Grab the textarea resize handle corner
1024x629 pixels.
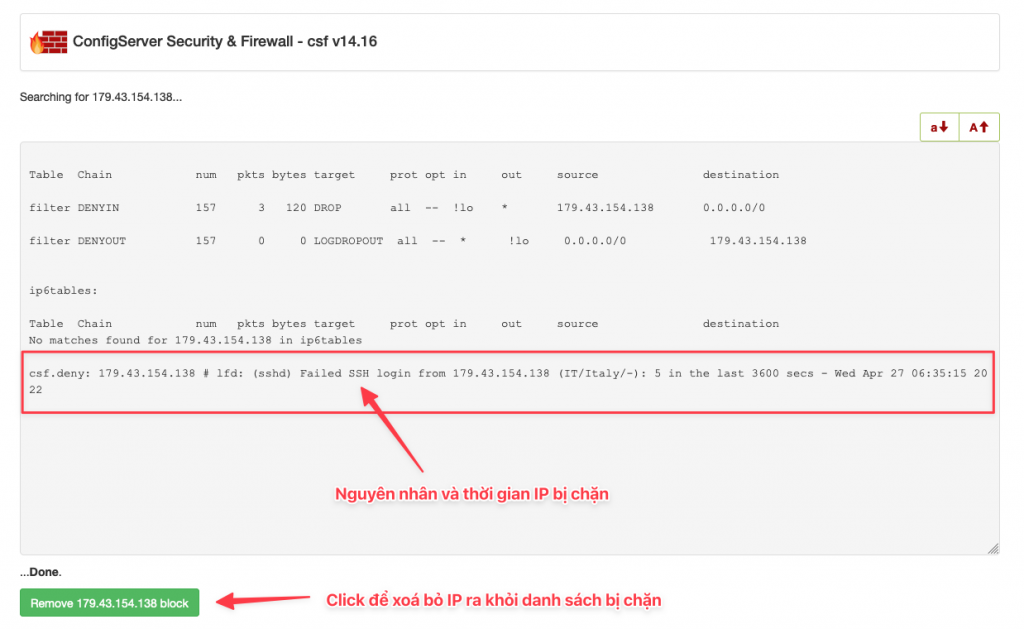click(x=993, y=548)
